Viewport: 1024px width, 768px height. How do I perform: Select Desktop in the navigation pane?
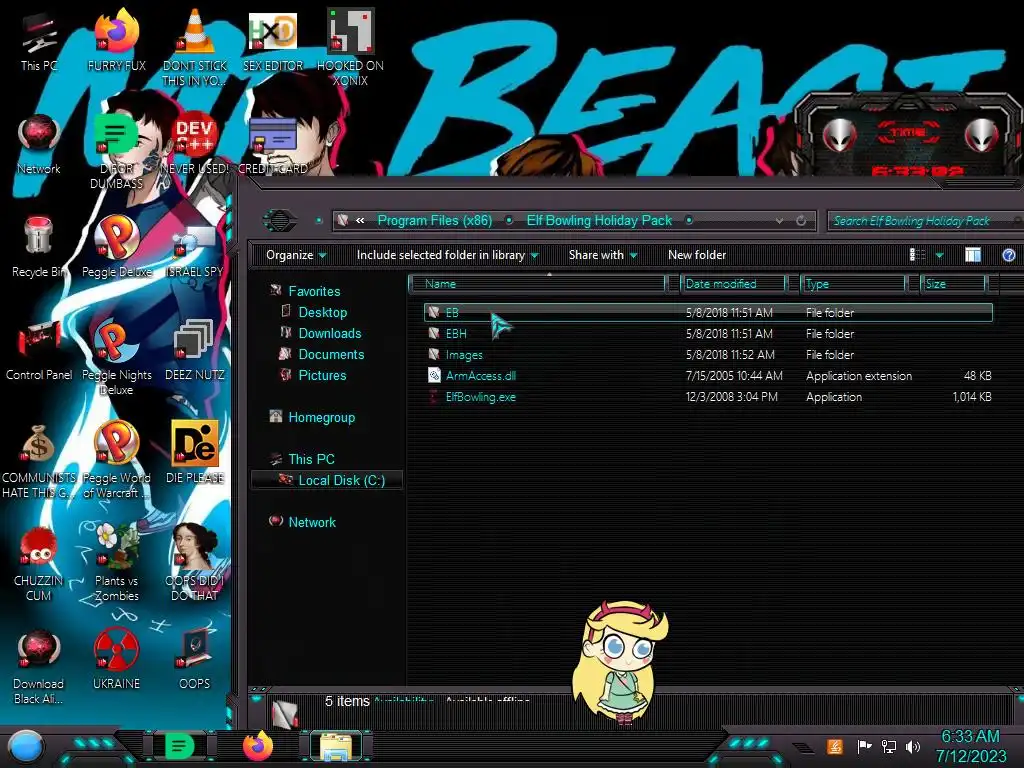(x=323, y=312)
